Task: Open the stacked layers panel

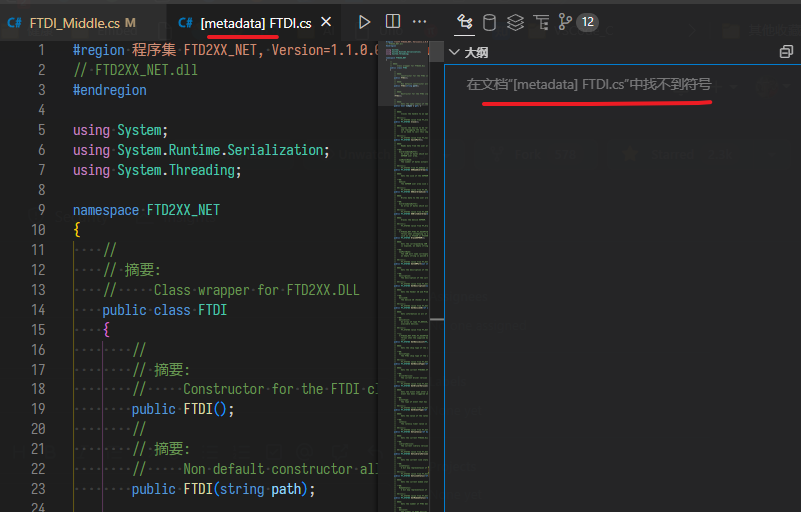Action: (x=515, y=22)
